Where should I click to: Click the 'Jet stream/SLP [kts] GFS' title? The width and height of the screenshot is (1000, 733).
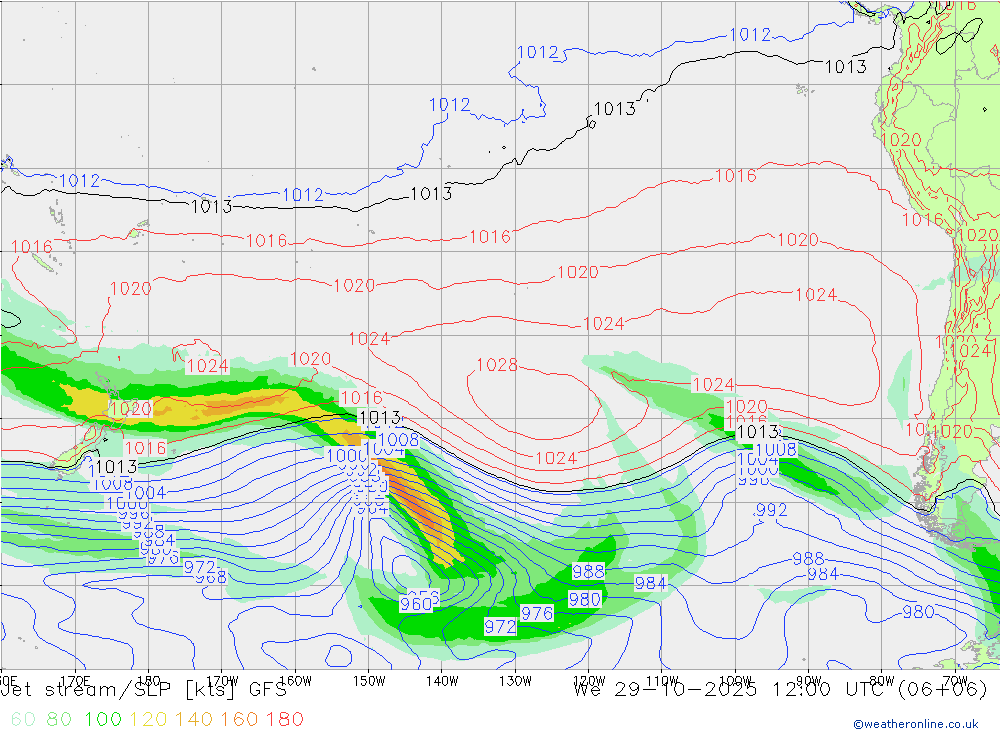[x=144, y=690]
